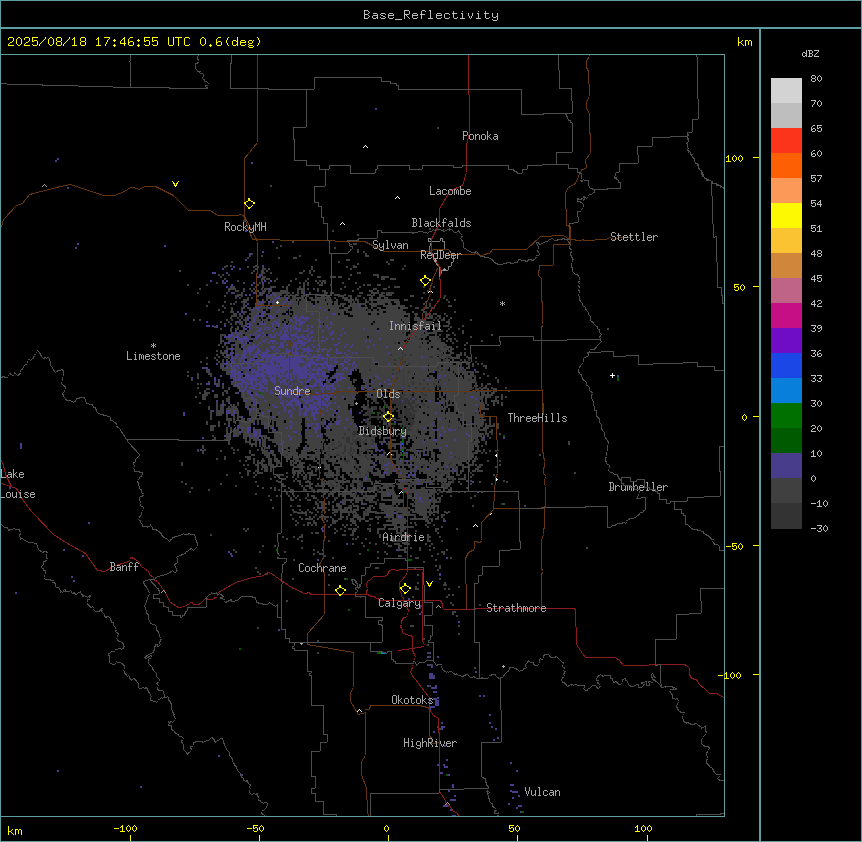Click the Innisfail city label

[x=415, y=326]
